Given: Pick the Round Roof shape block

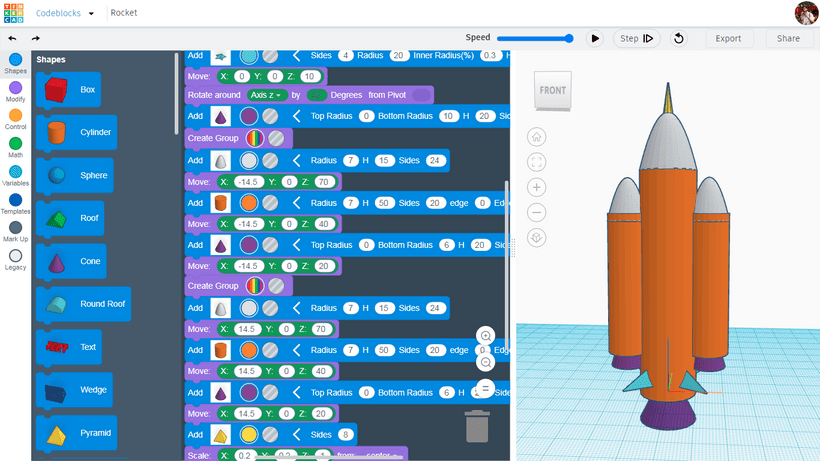Looking at the screenshot, I should (x=84, y=304).
